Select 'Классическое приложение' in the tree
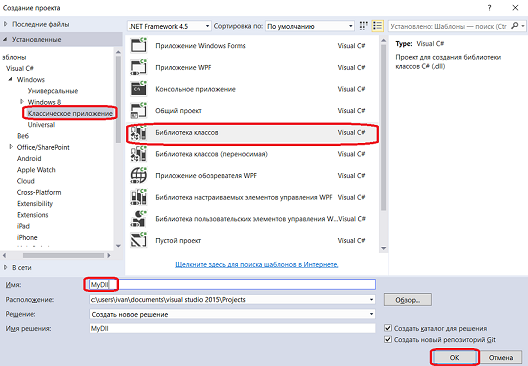This screenshot has height=366, width=528. coord(70,113)
